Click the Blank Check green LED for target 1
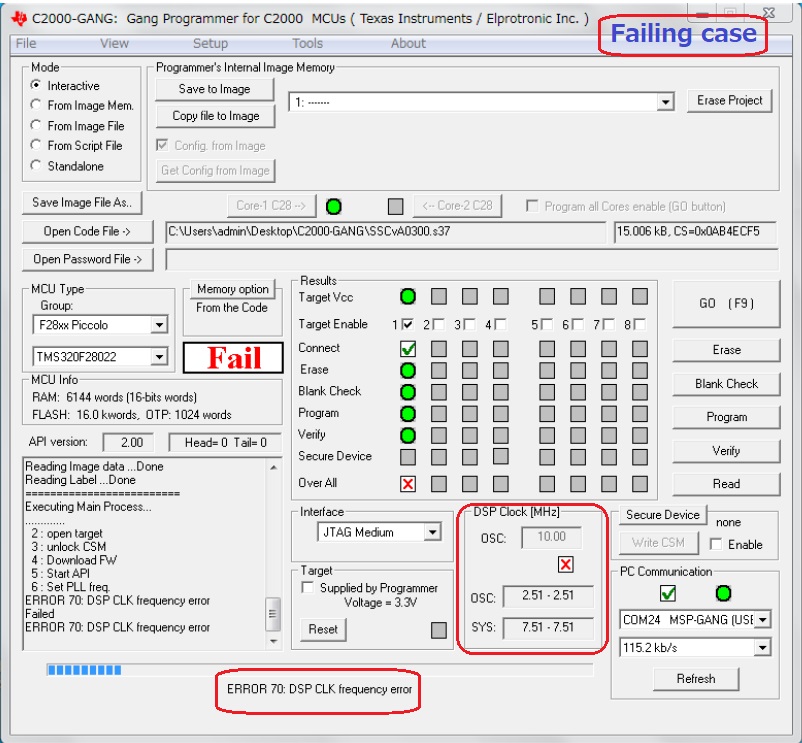 click(408, 392)
